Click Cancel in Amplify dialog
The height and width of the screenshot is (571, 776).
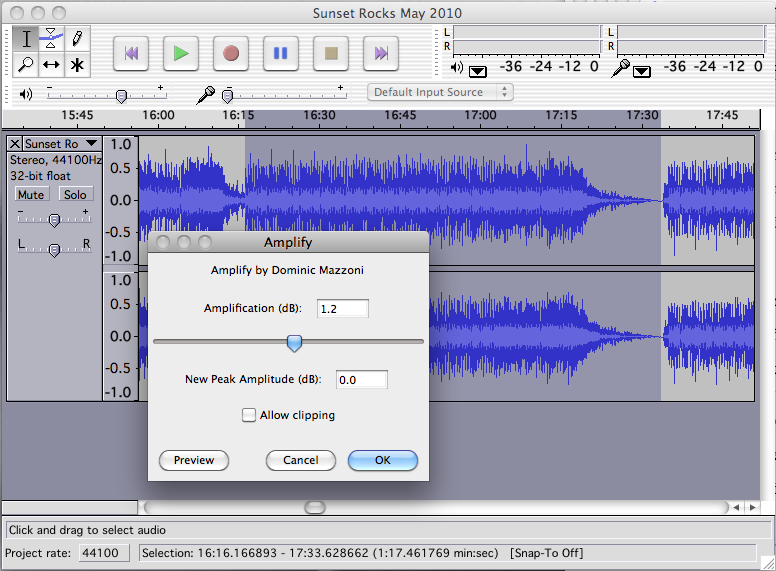300,460
